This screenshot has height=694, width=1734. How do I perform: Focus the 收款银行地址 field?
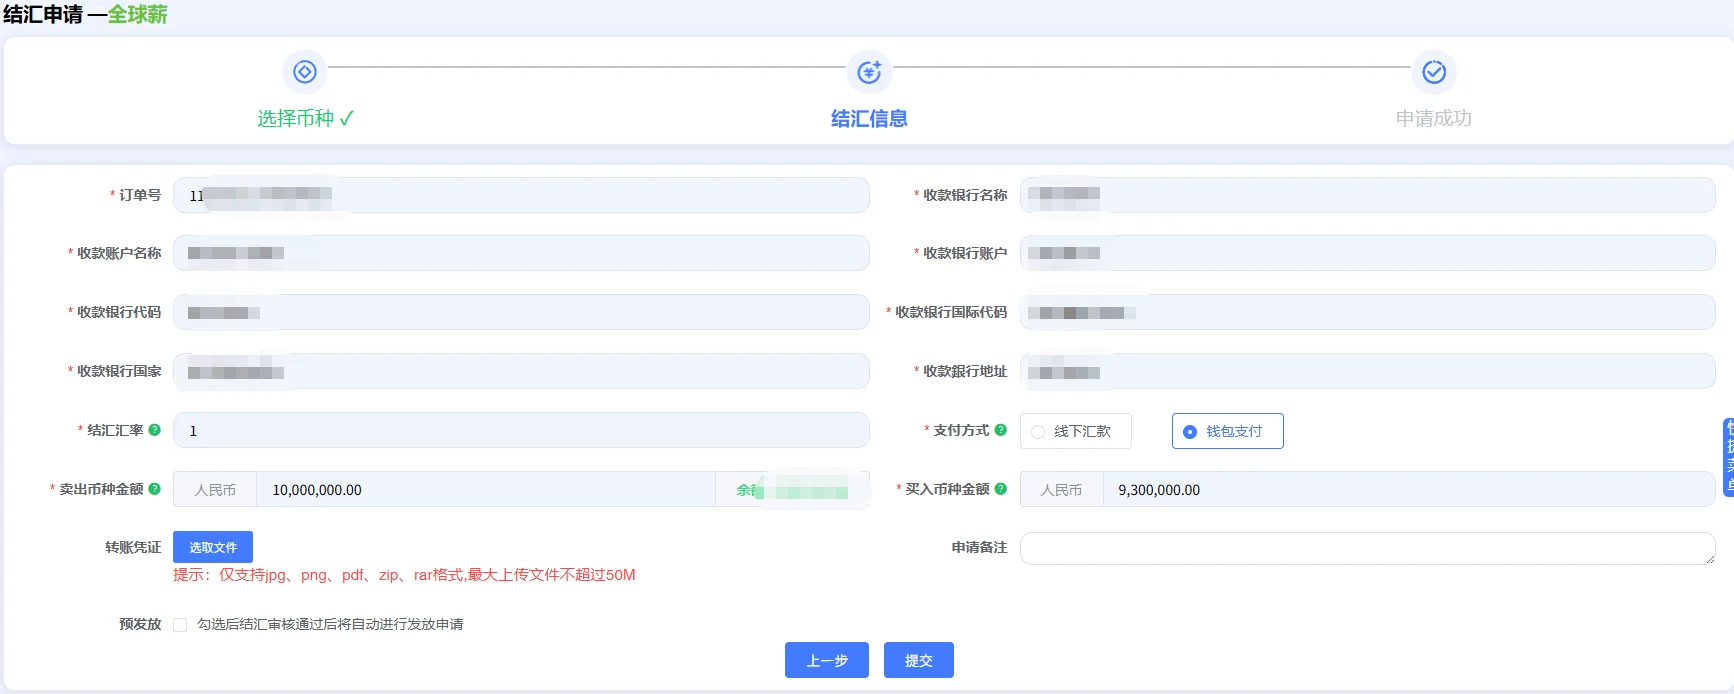(1368, 371)
